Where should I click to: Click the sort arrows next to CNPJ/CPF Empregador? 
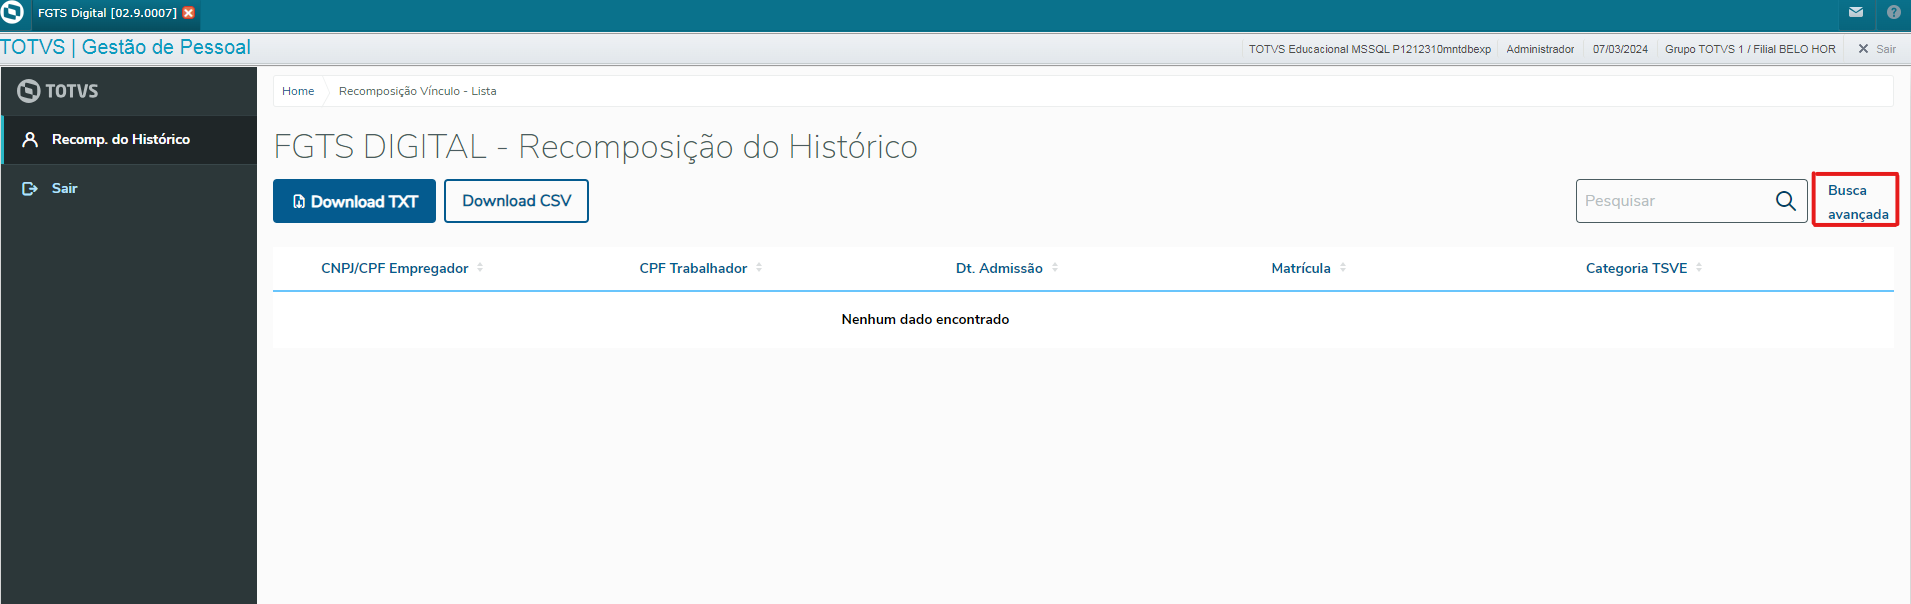click(x=480, y=268)
